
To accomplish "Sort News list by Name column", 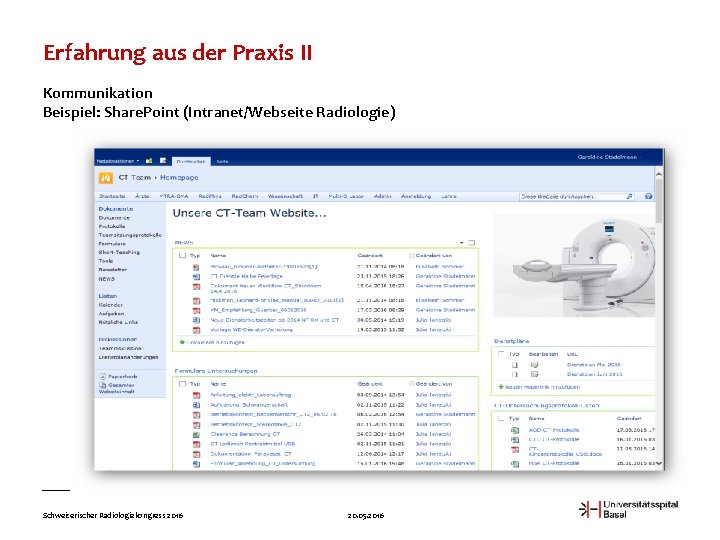I will [x=218, y=255].
